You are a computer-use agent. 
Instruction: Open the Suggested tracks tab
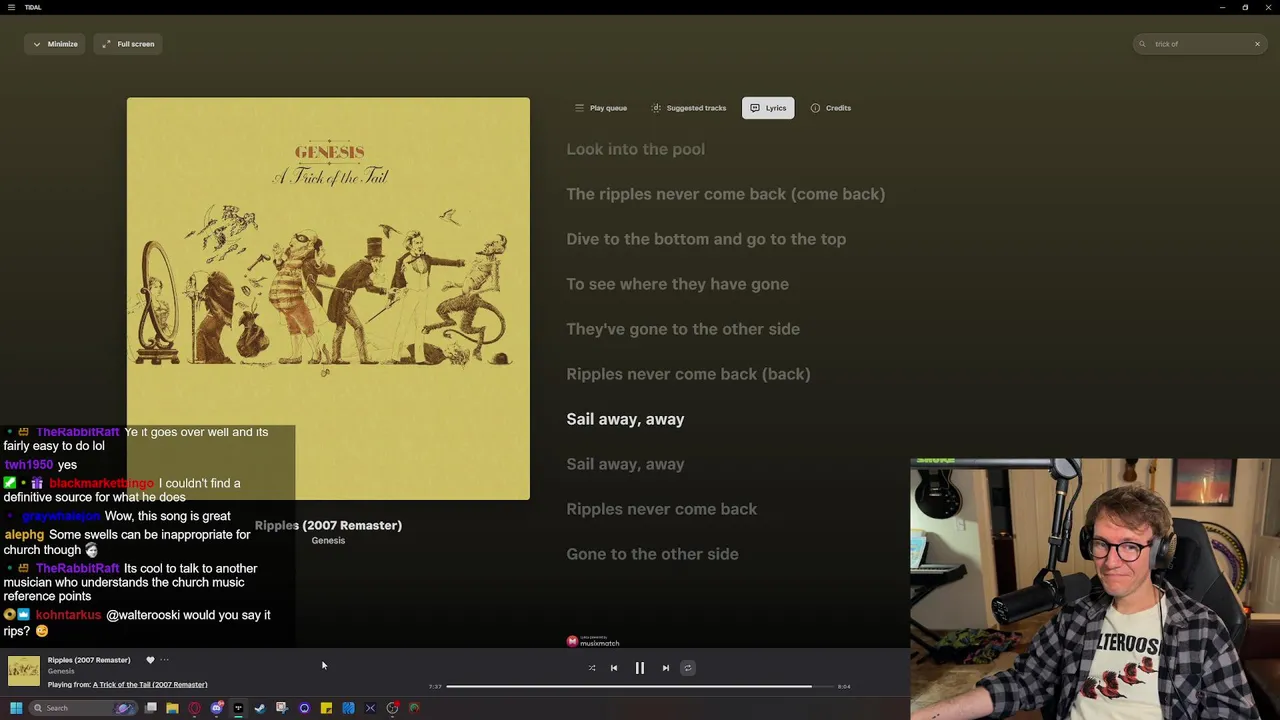(689, 108)
